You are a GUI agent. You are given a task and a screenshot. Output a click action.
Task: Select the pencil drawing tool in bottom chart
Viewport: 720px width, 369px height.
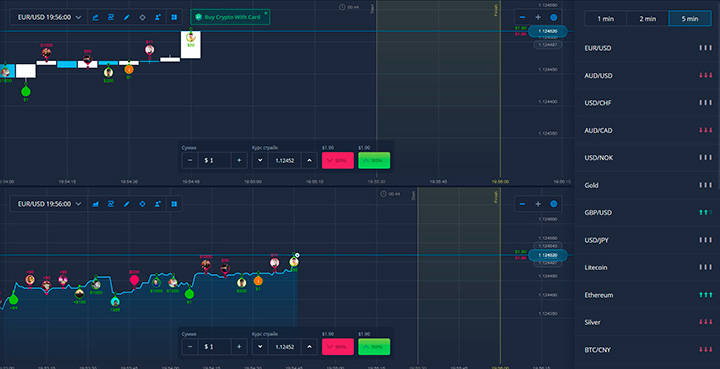pyautogui.click(x=127, y=204)
